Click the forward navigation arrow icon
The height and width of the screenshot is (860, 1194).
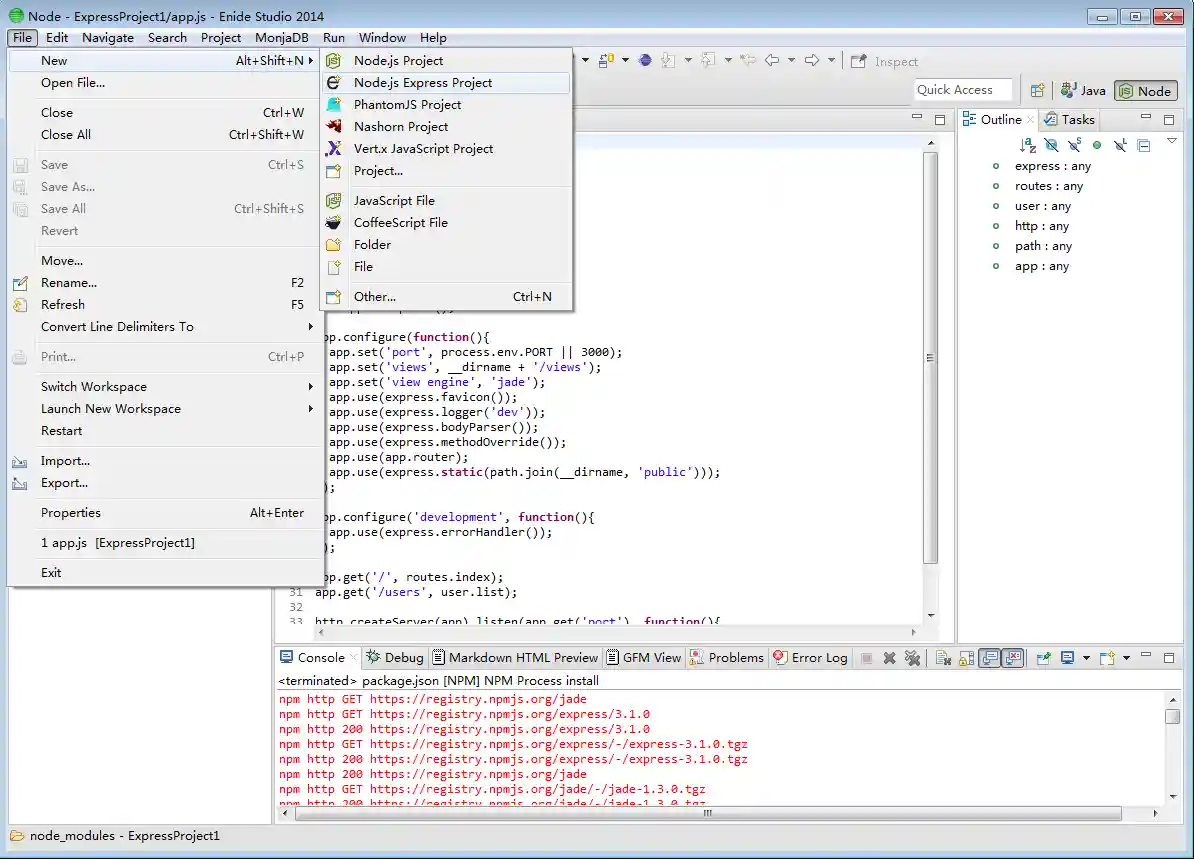[x=812, y=61]
